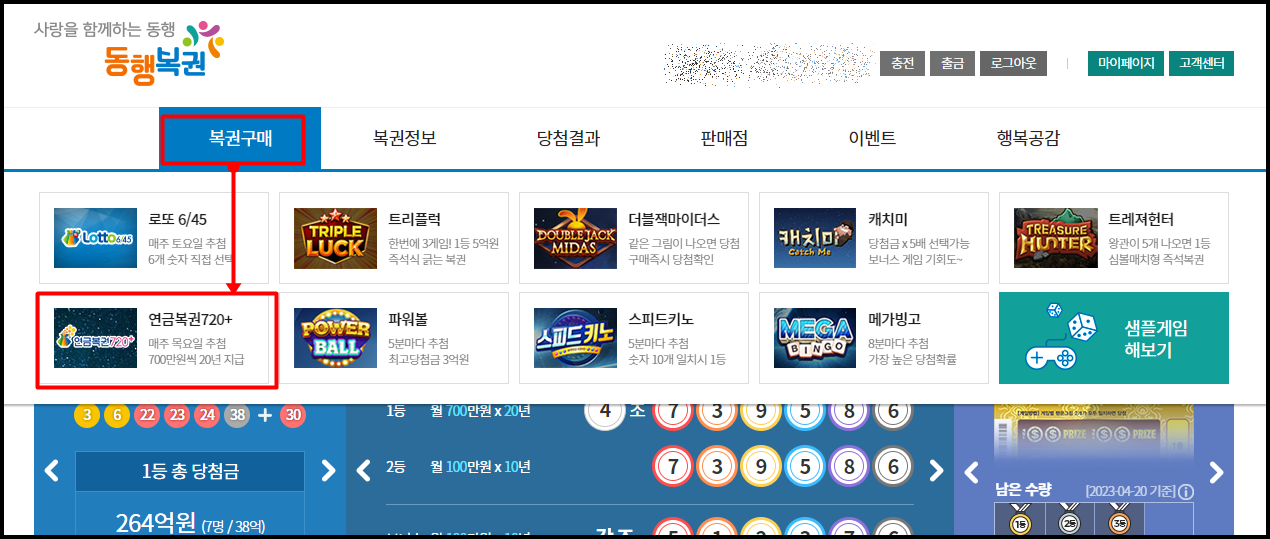Open the Treasure Hunter game icon
The image size is (1270, 539).
point(1055,237)
